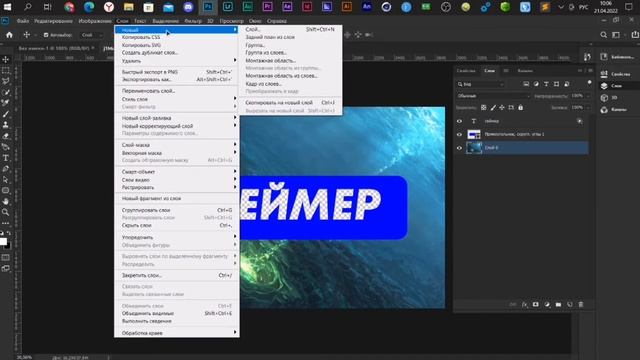Filter layers by adjustment layers icon

pos(536,84)
